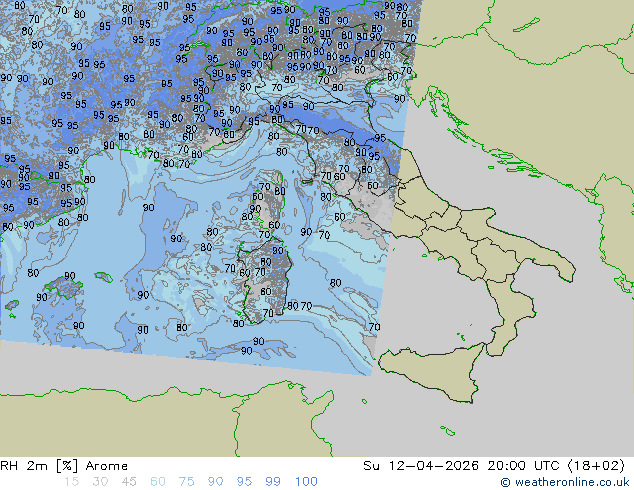Screen dimensions: 634x490
Task: Select the legend value 30
Action: [x=100, y=482]
